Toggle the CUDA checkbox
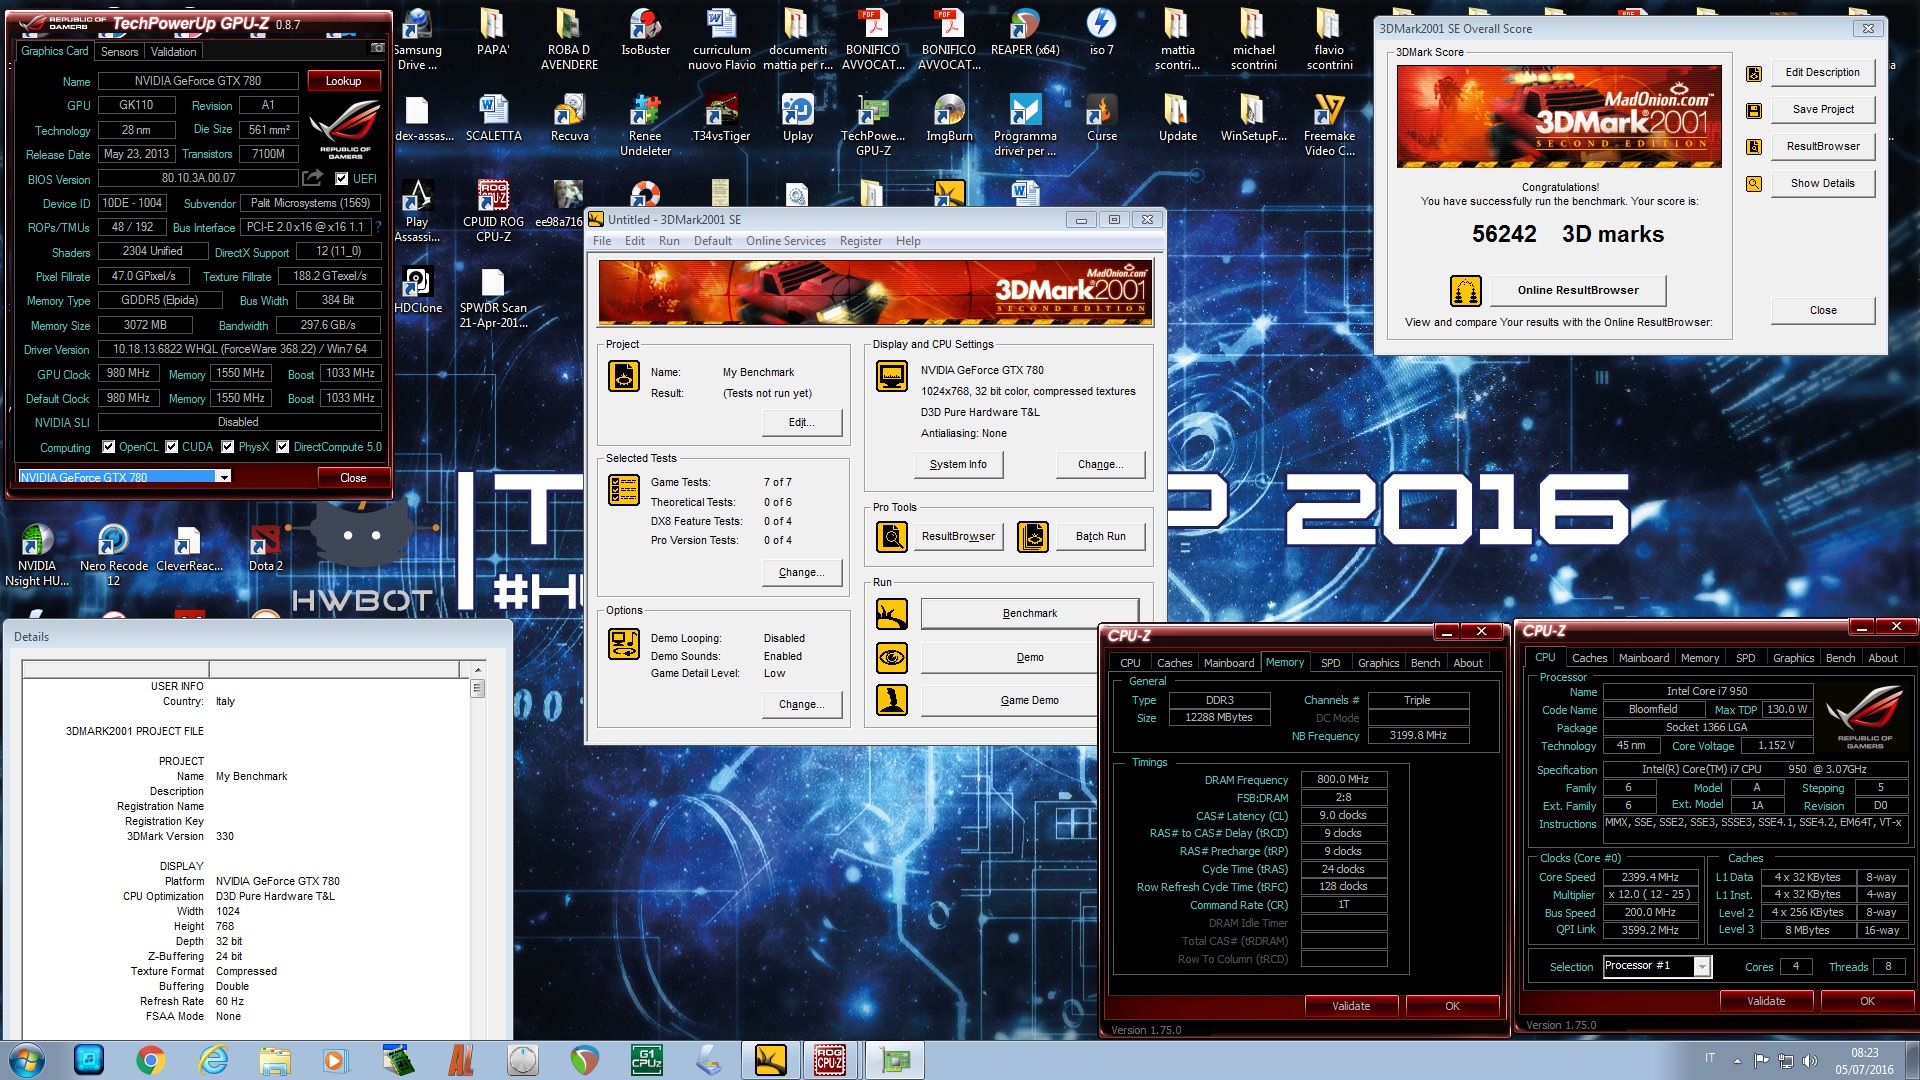 (172, 447)
